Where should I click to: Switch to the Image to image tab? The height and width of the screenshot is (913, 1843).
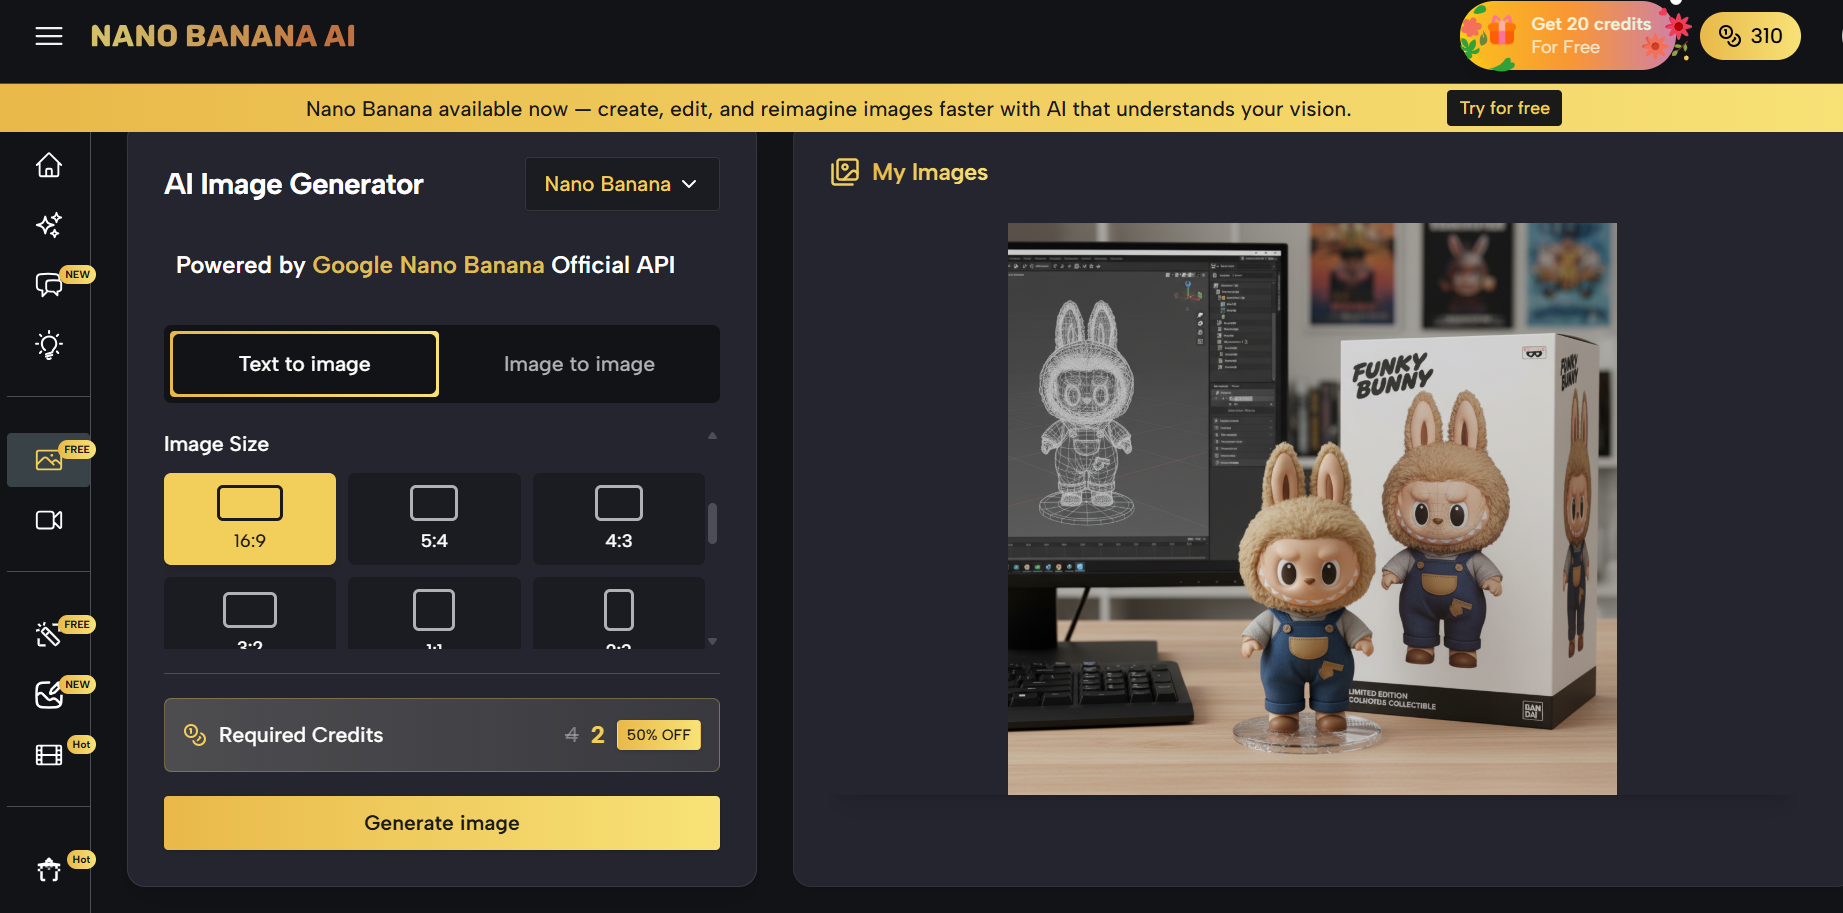(579, 364)
